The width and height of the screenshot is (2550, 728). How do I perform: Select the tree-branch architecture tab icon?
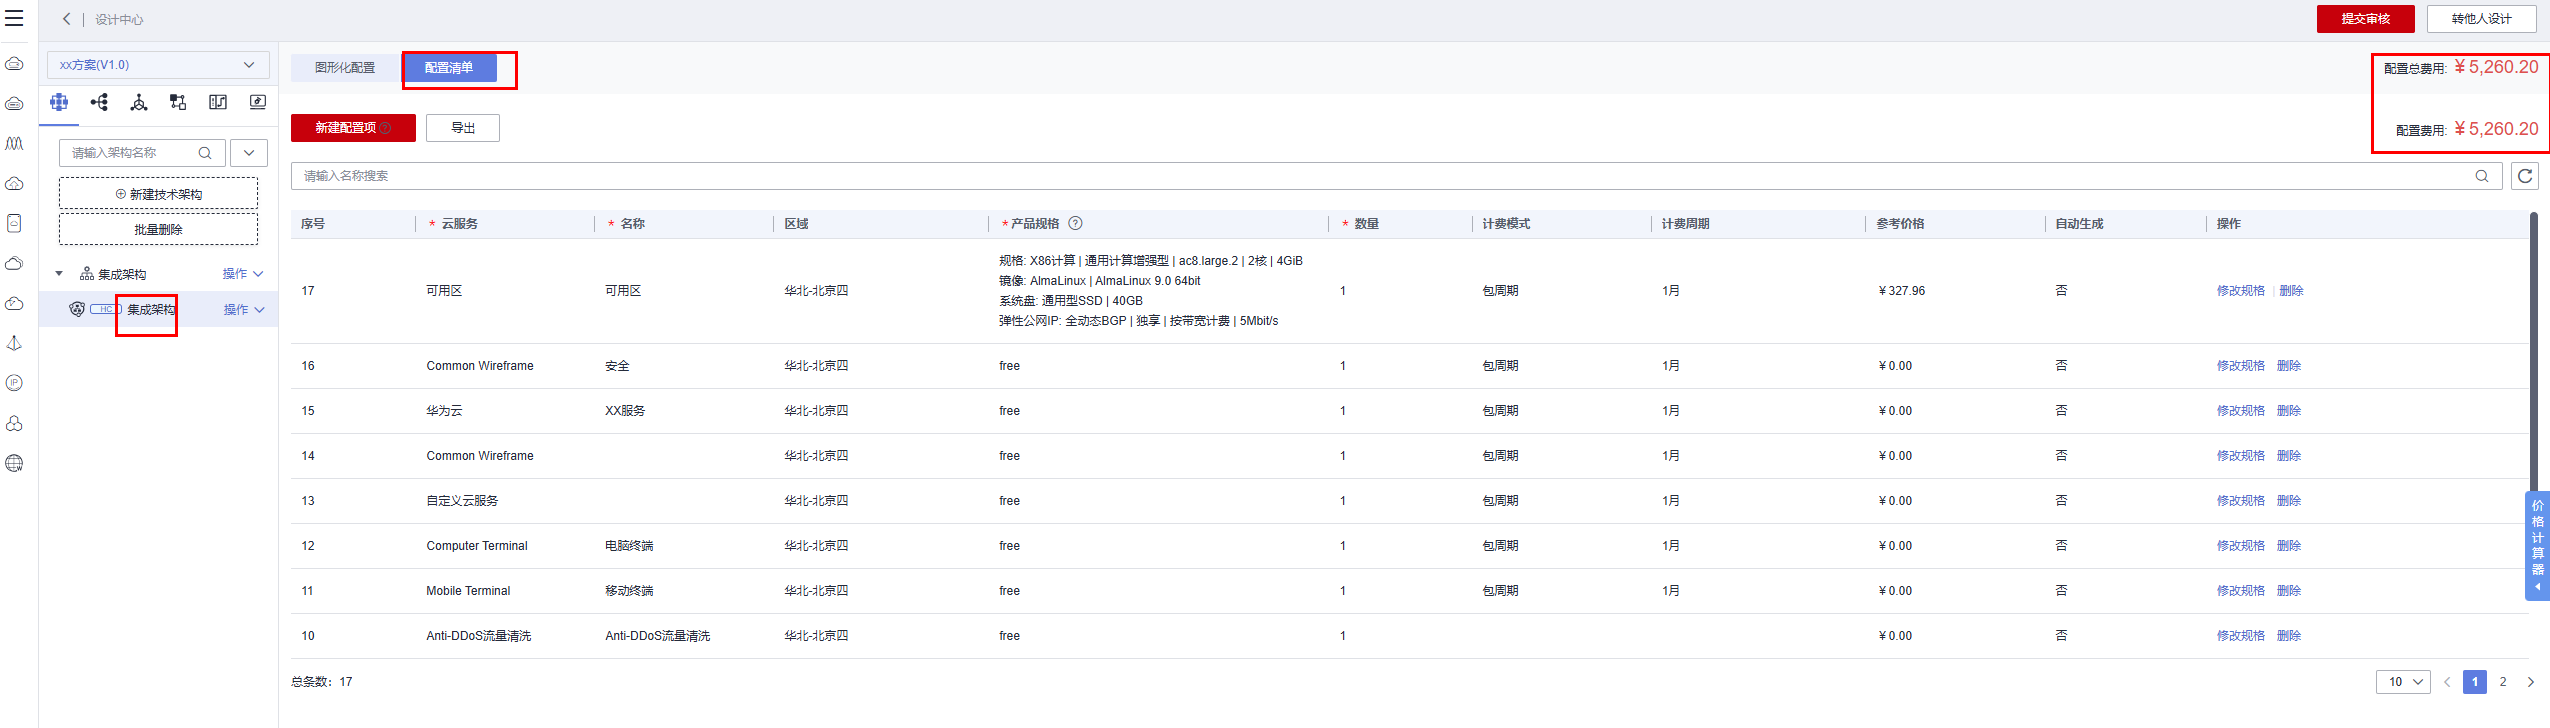point(99,102)
